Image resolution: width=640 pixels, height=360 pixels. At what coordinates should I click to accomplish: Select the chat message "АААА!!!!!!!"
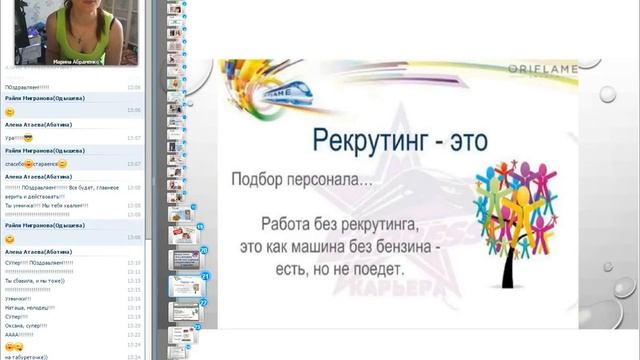[19, 335]
